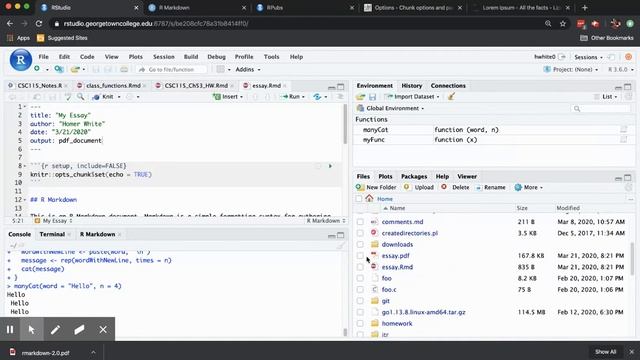This screenshot has width=640, height=360.
Task: Run chunk with green play icon on line 8
Action: pos(330,166)
